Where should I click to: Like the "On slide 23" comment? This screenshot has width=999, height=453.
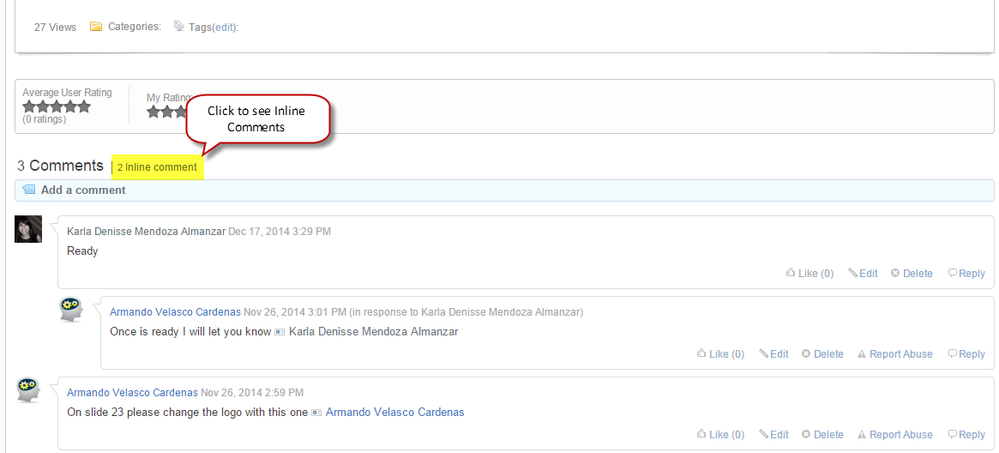pos(721,435)
